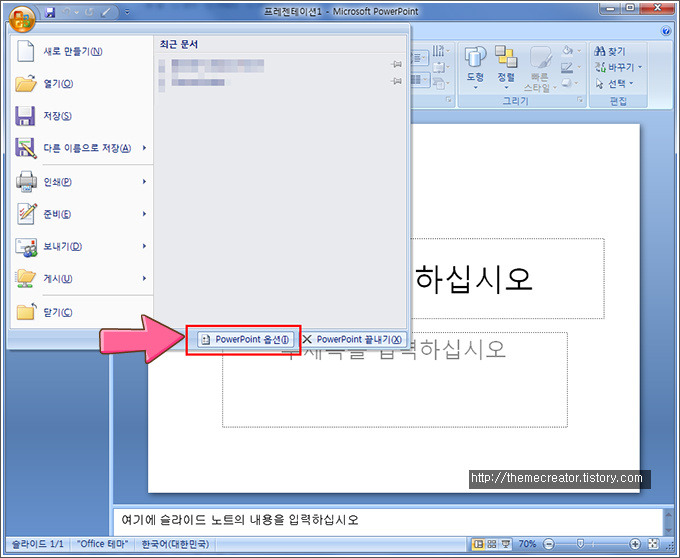Open the shape outline dropdown arrow

579,67
